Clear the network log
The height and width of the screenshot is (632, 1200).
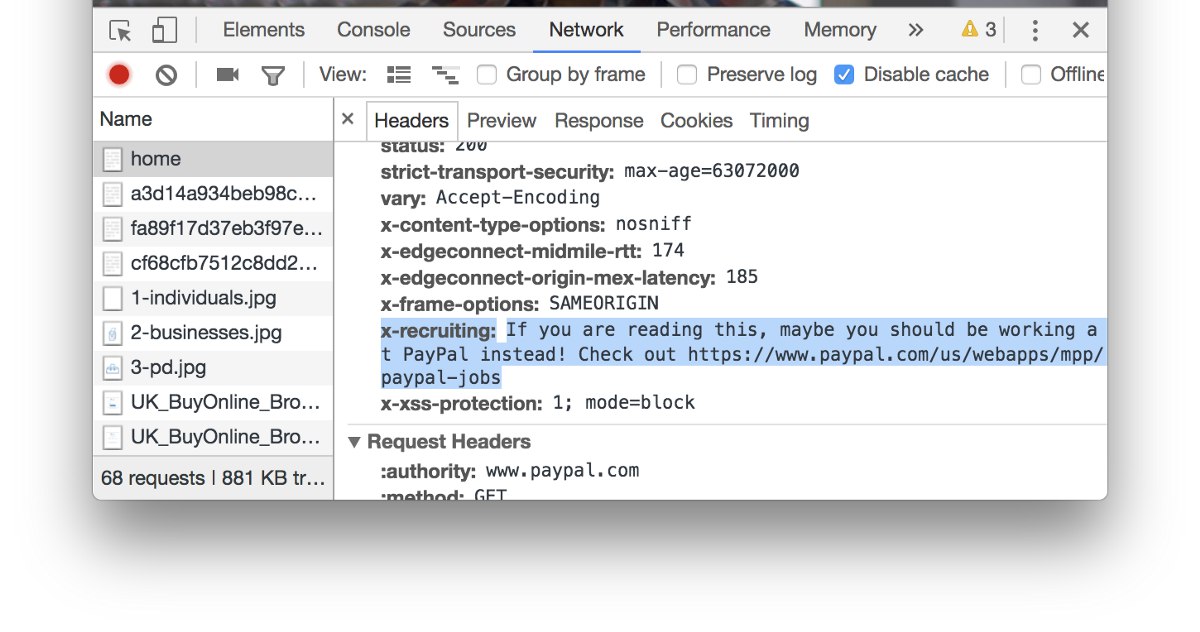167,75
